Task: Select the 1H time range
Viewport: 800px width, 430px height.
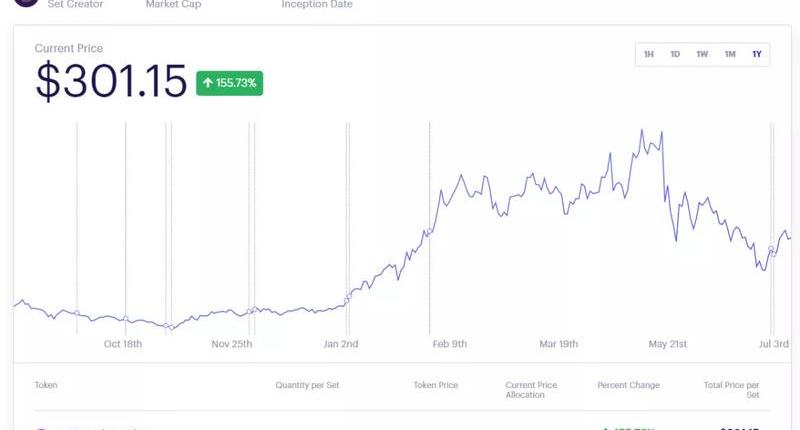Action: 649,54
